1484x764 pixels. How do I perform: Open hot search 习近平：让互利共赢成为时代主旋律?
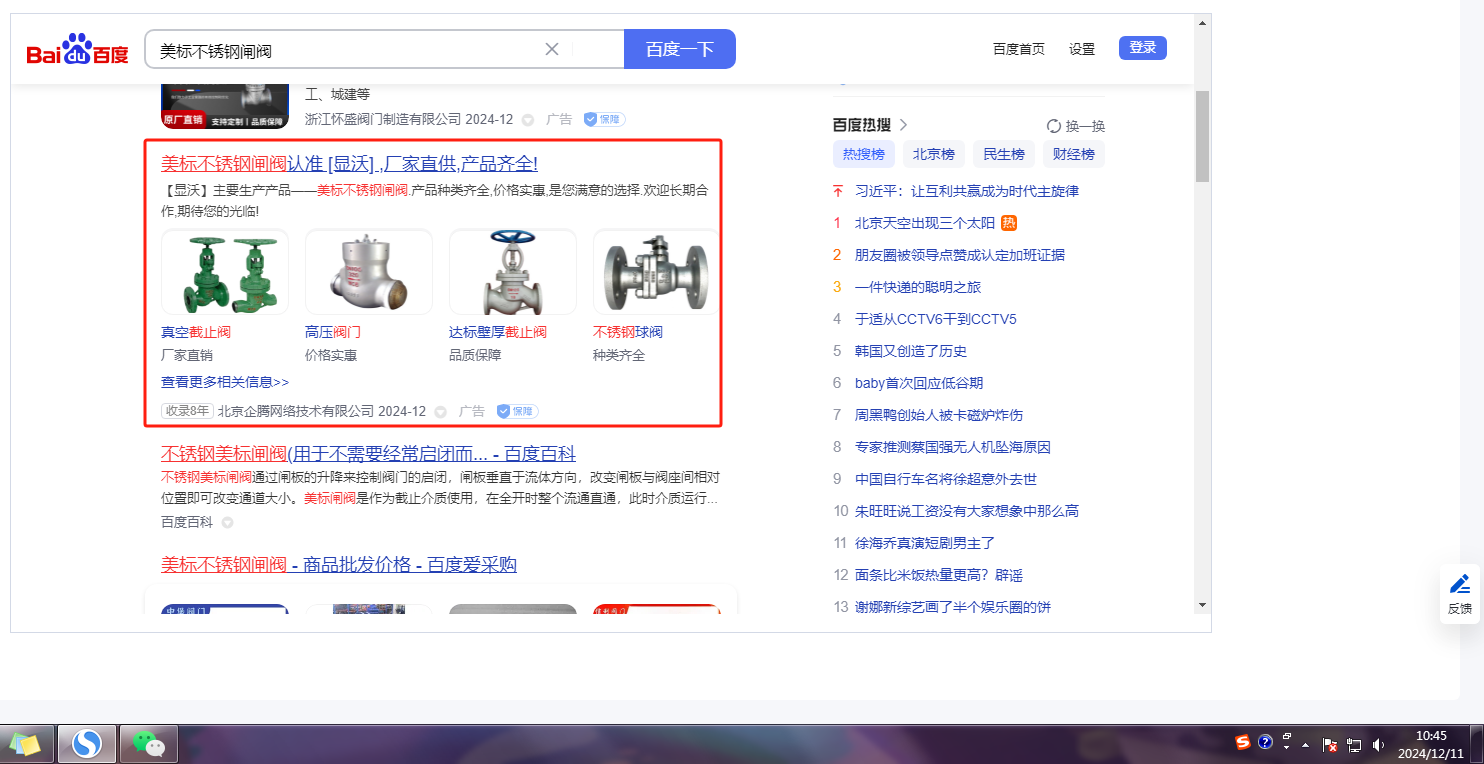coord(967,191)
